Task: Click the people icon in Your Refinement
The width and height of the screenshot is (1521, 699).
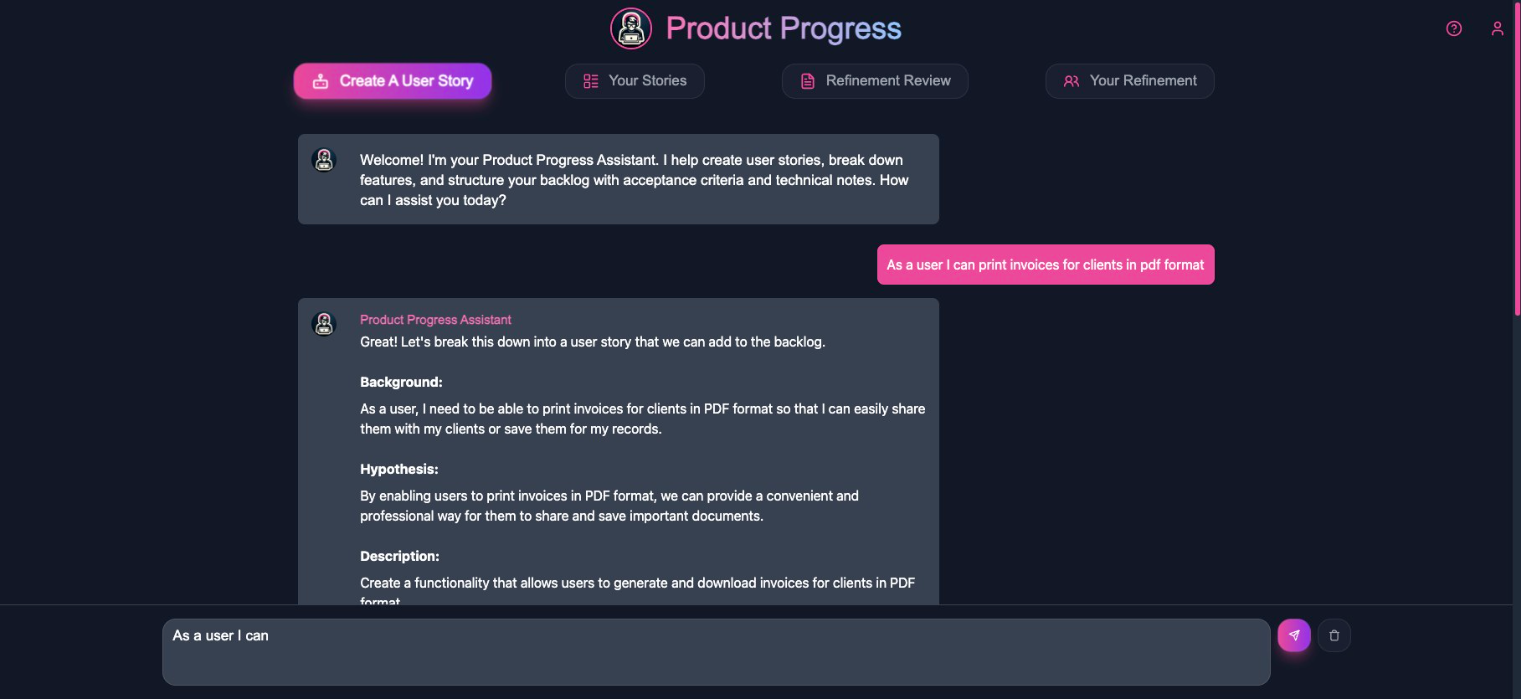Action: (1071, 81)
